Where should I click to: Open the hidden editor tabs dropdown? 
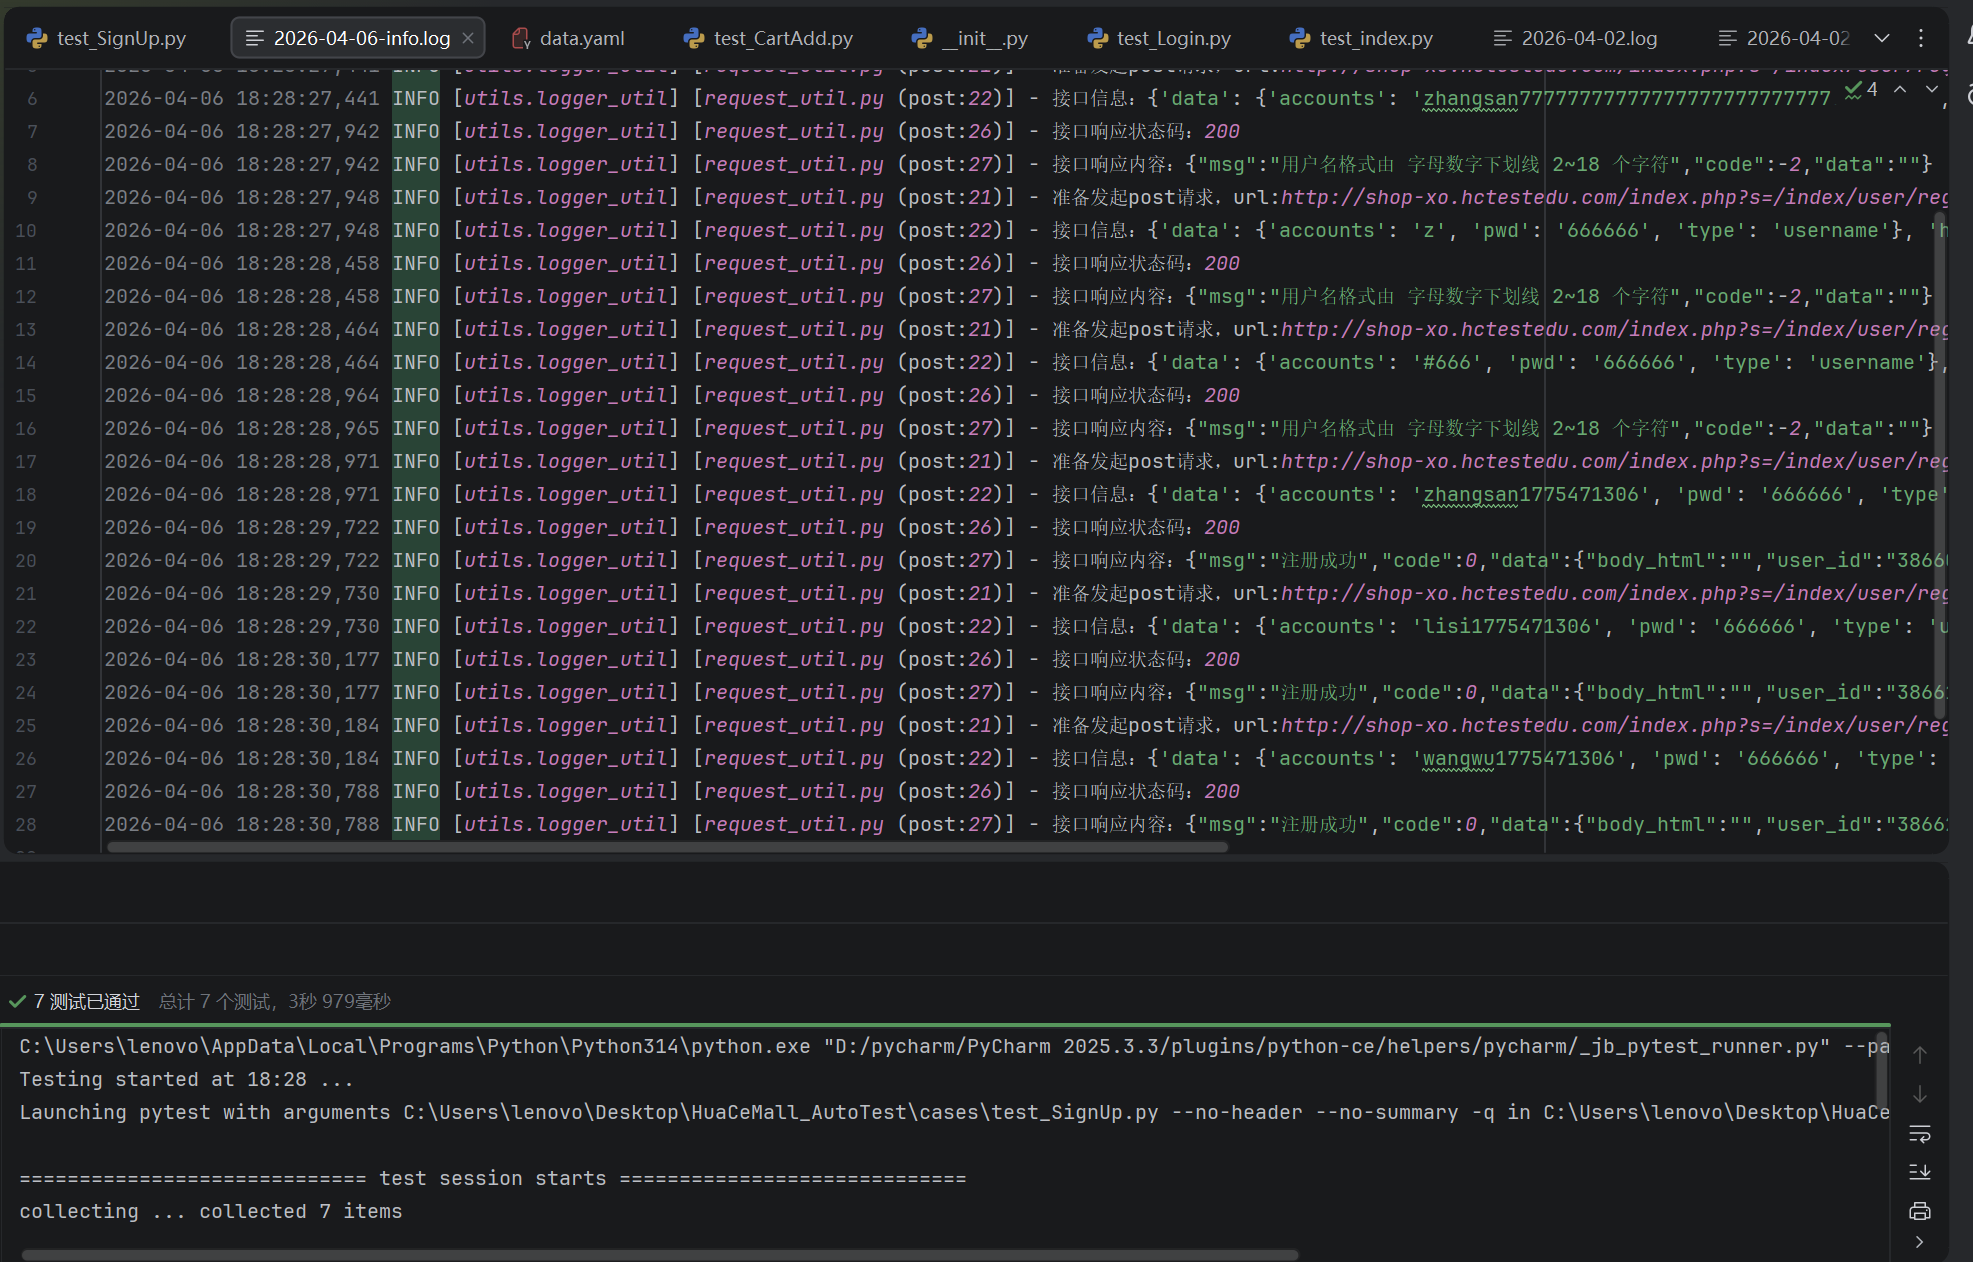(1881, 38)
